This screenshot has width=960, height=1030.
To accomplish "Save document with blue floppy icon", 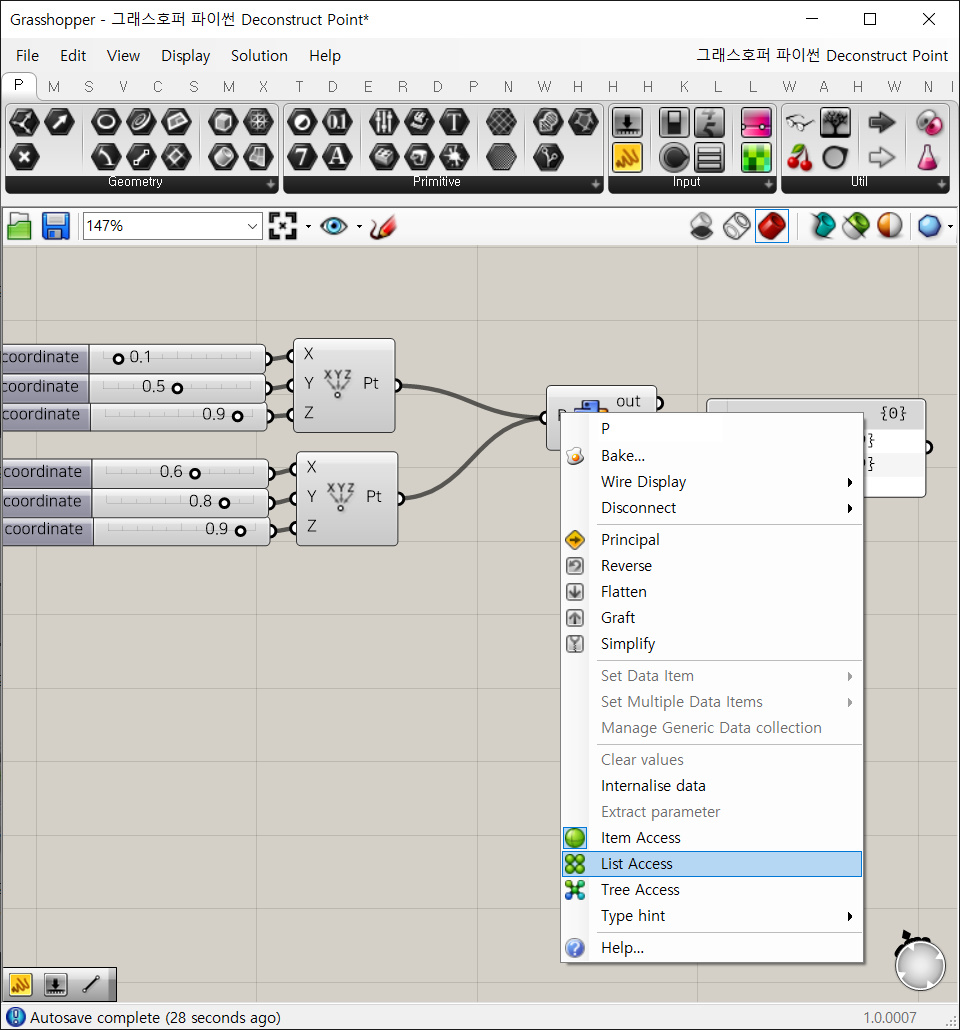I will pyautogui.click(x=56, y=227).
